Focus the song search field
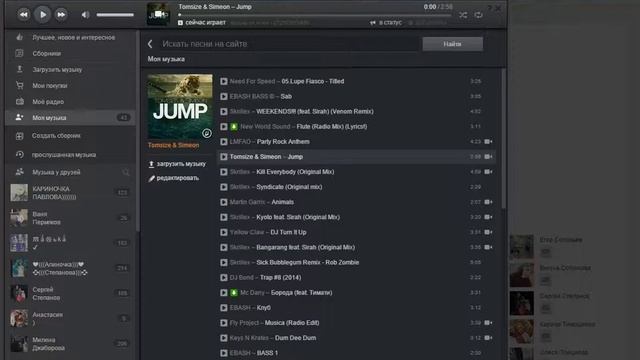This screenshot has width=640, height=360. (290, 44)
